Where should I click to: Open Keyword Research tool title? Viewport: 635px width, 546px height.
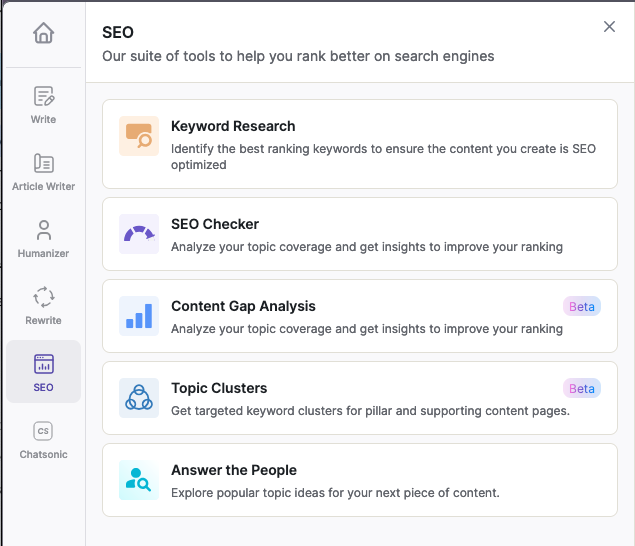tap(233, 126)
